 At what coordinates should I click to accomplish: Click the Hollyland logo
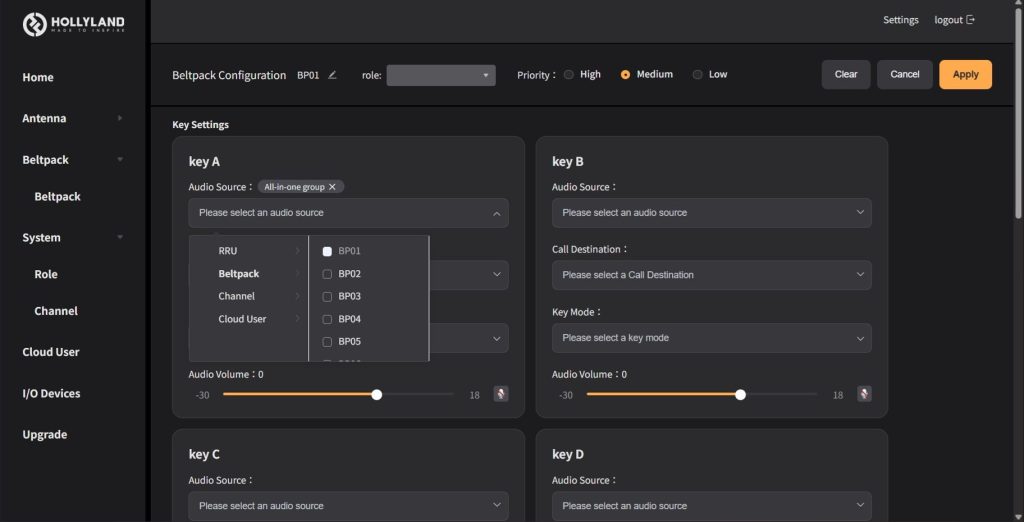[74, 24]
